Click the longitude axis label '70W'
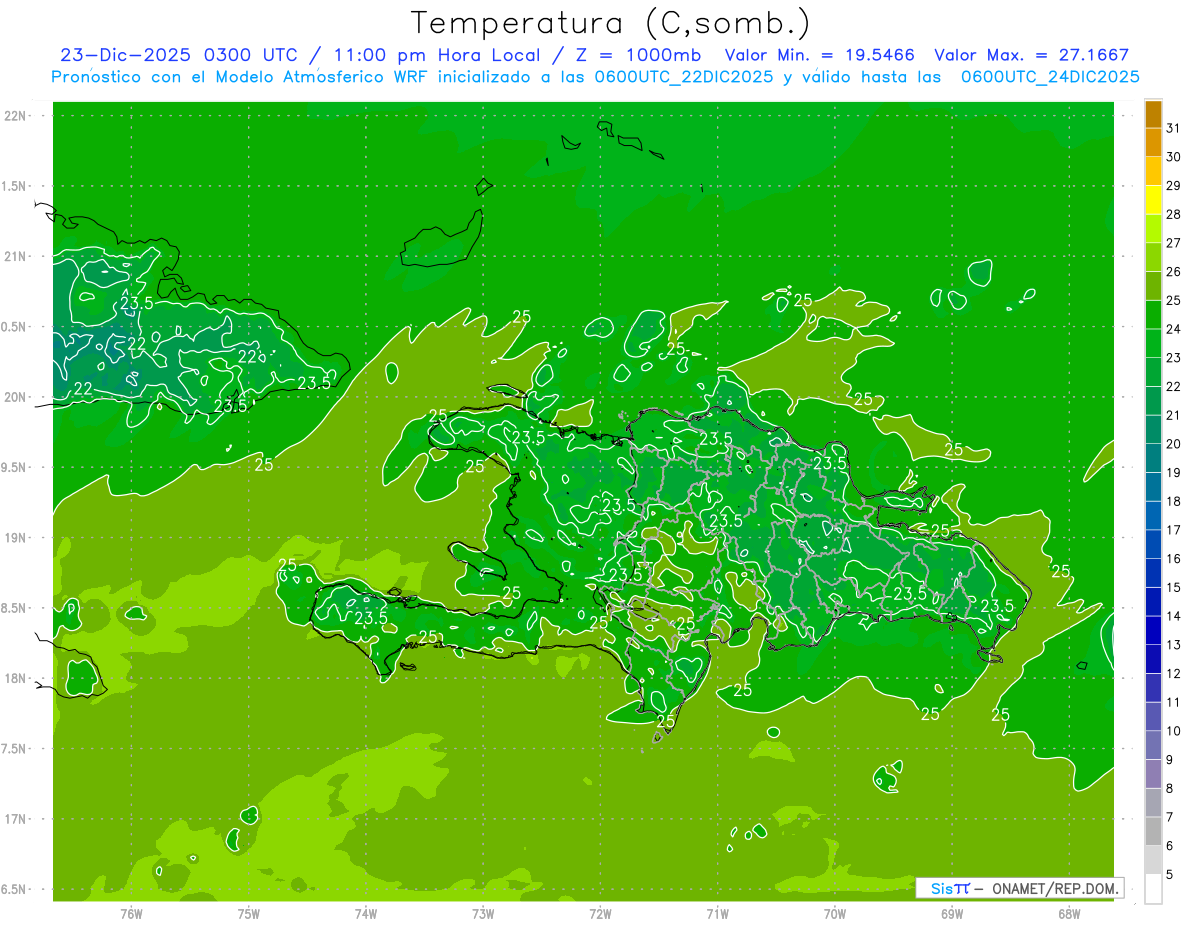This screenshot has height=927, width=1200. [x=835, y=914]
